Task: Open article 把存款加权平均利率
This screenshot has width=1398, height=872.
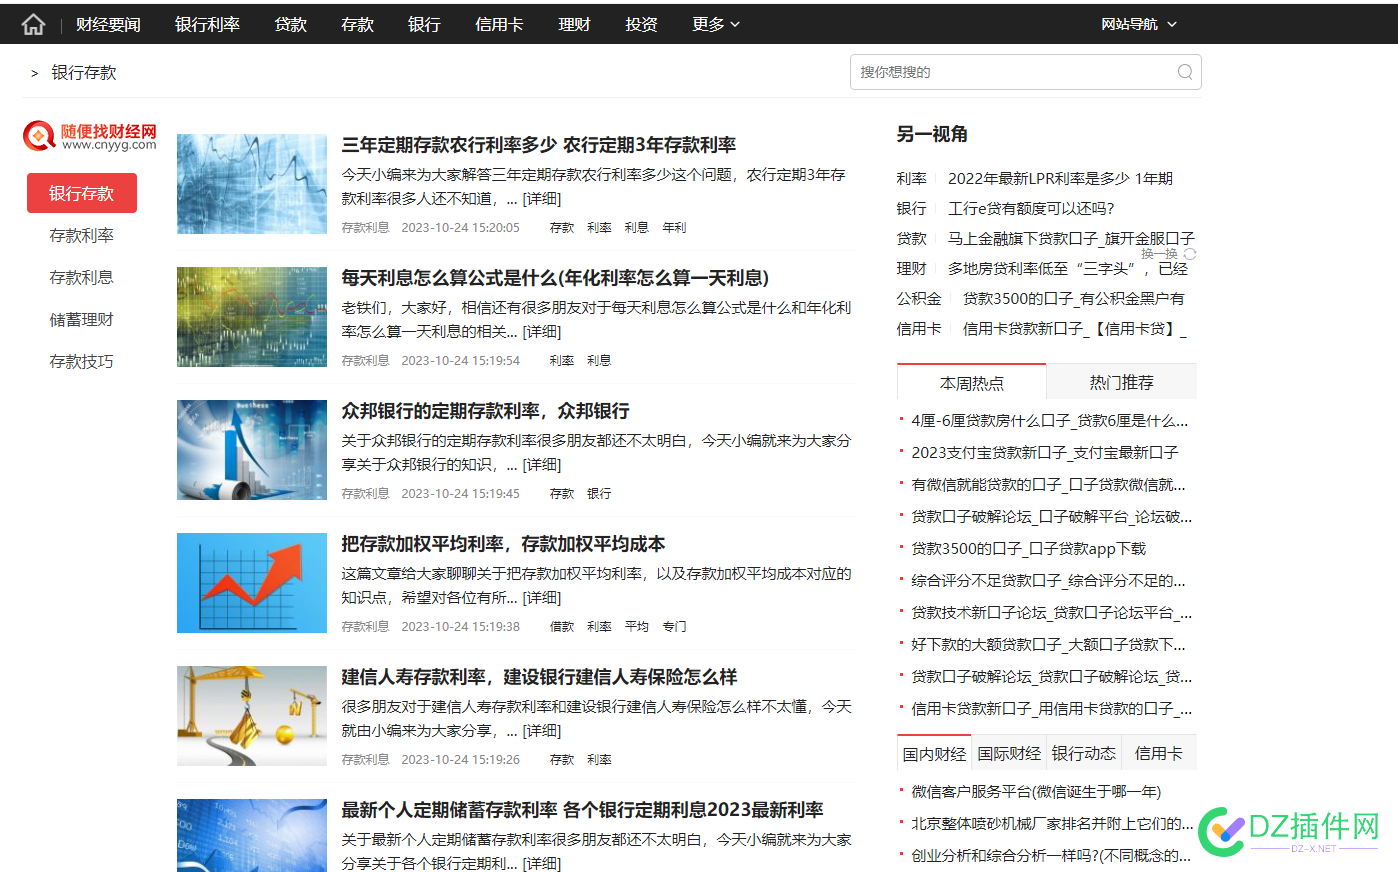Action: 503,544
